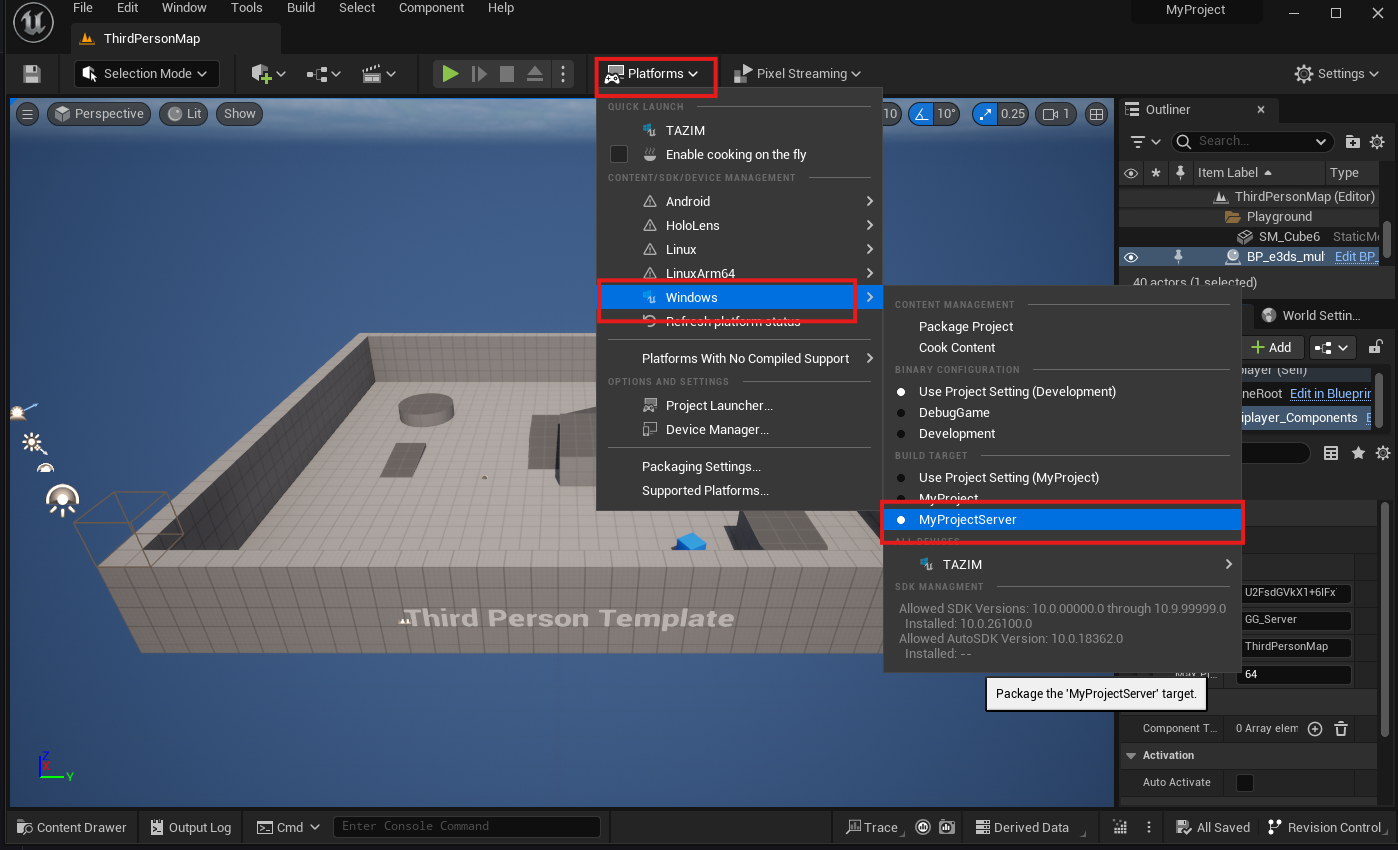
Task: Tick the Auto Activate checkbox
Action: tap(1245, 782)
